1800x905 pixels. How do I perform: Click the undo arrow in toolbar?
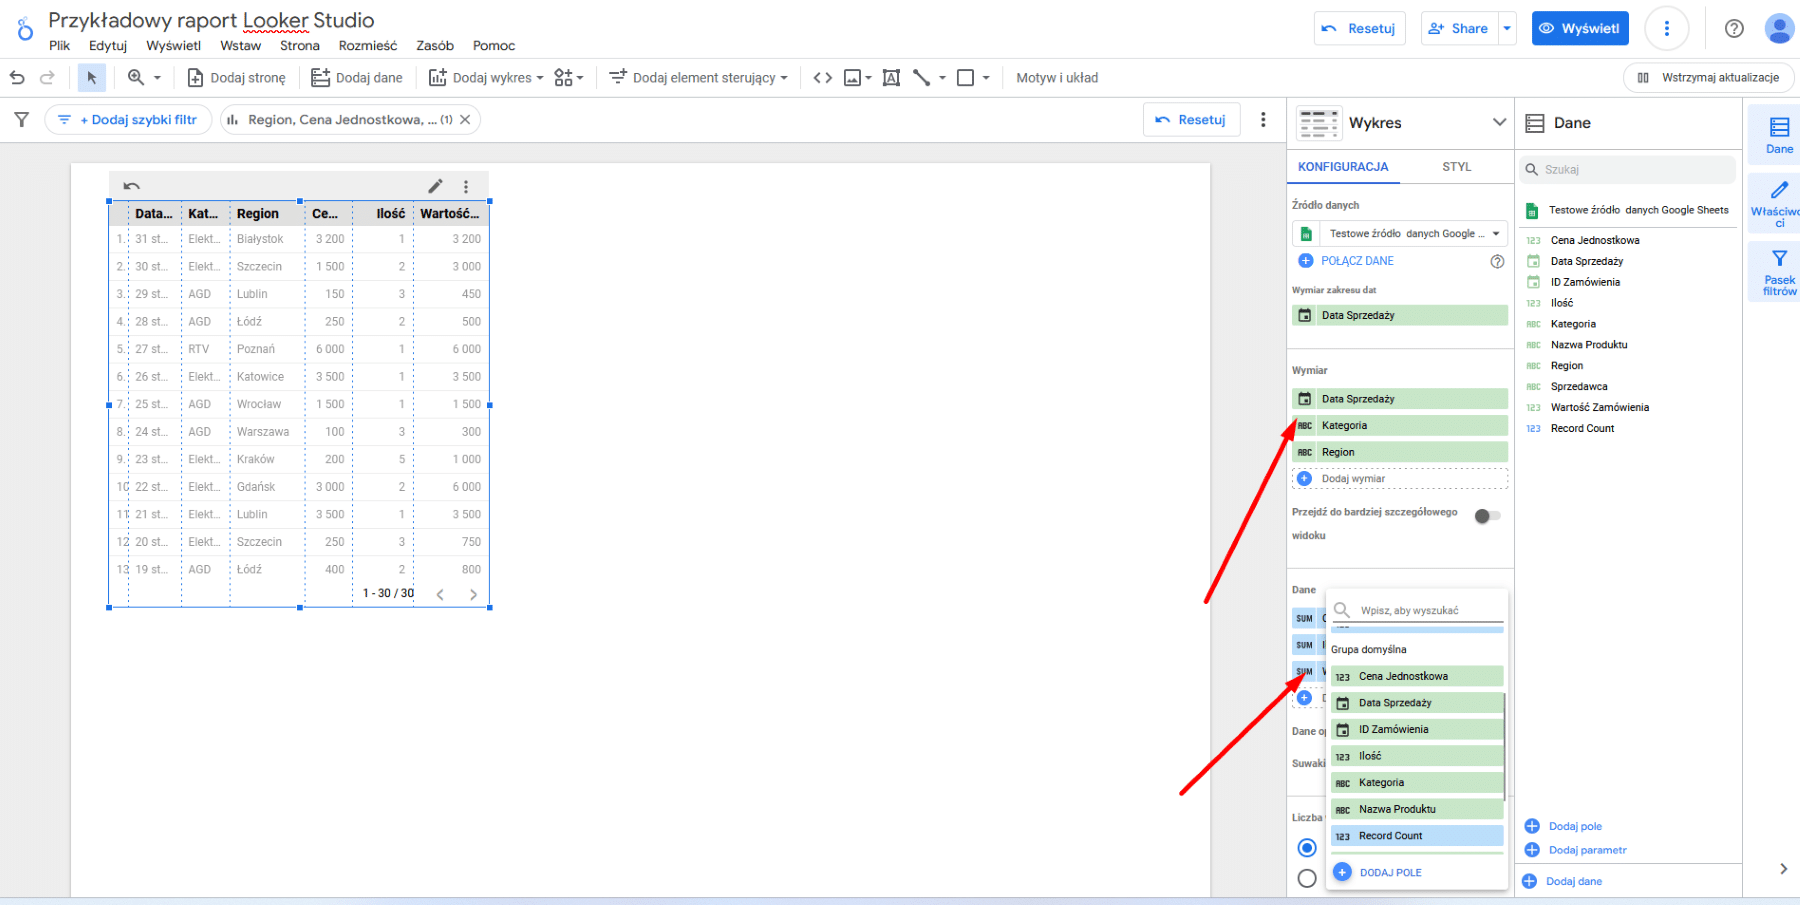click(x=17, y=77)
